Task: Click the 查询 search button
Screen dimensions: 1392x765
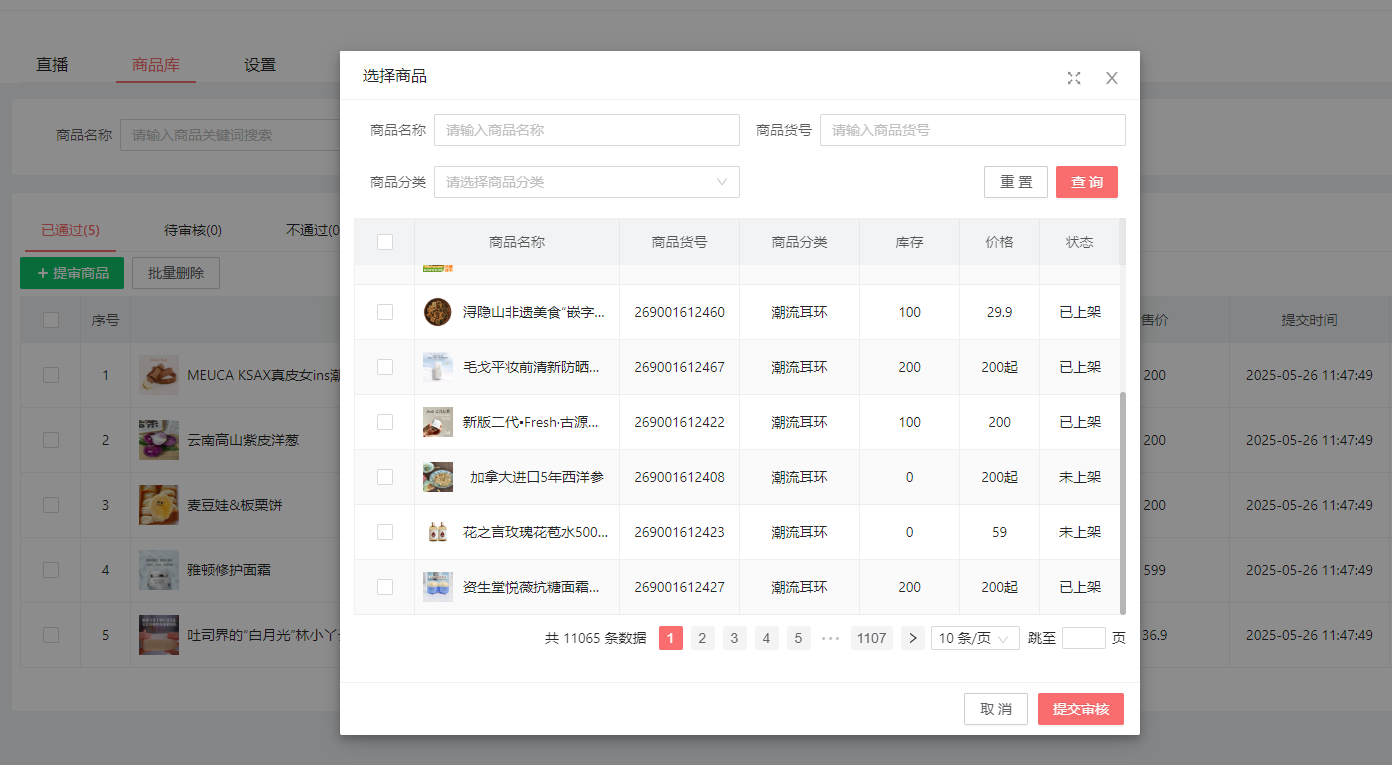Action: 1086,182
